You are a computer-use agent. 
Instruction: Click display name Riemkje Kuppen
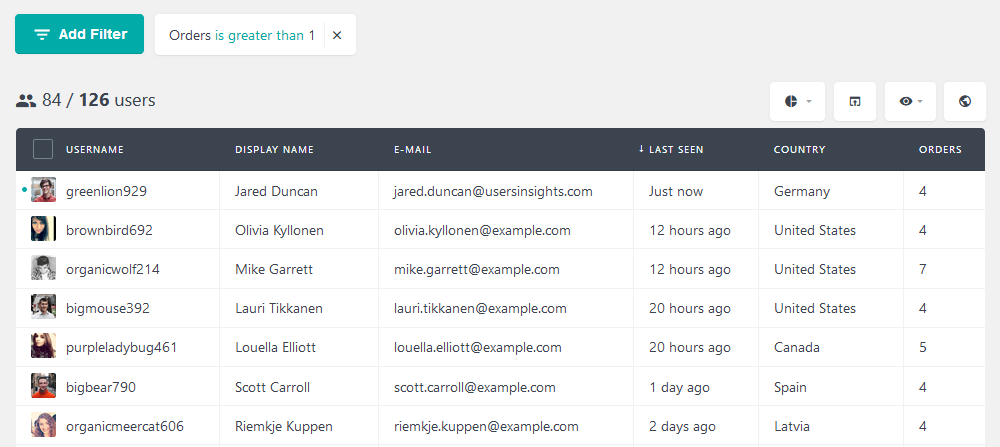pyautogui.click(x=284, y=427)
